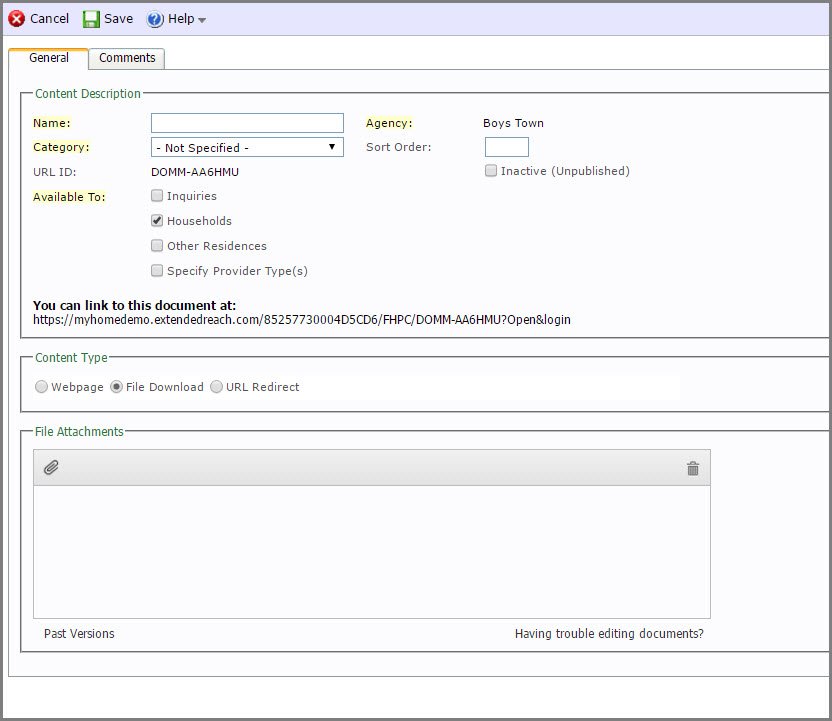Enable Specify Provider Type(s) checkbox
This screenshot has height=721, width=832.
tap(157, 271)
